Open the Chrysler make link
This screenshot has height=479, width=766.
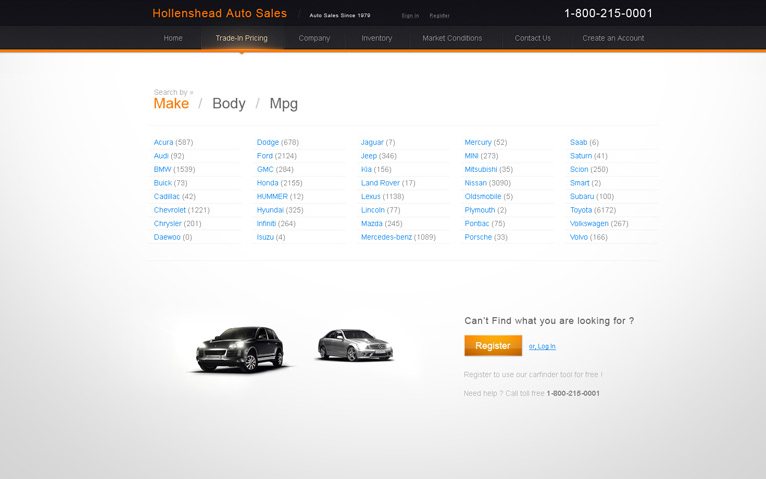[168, 224]
